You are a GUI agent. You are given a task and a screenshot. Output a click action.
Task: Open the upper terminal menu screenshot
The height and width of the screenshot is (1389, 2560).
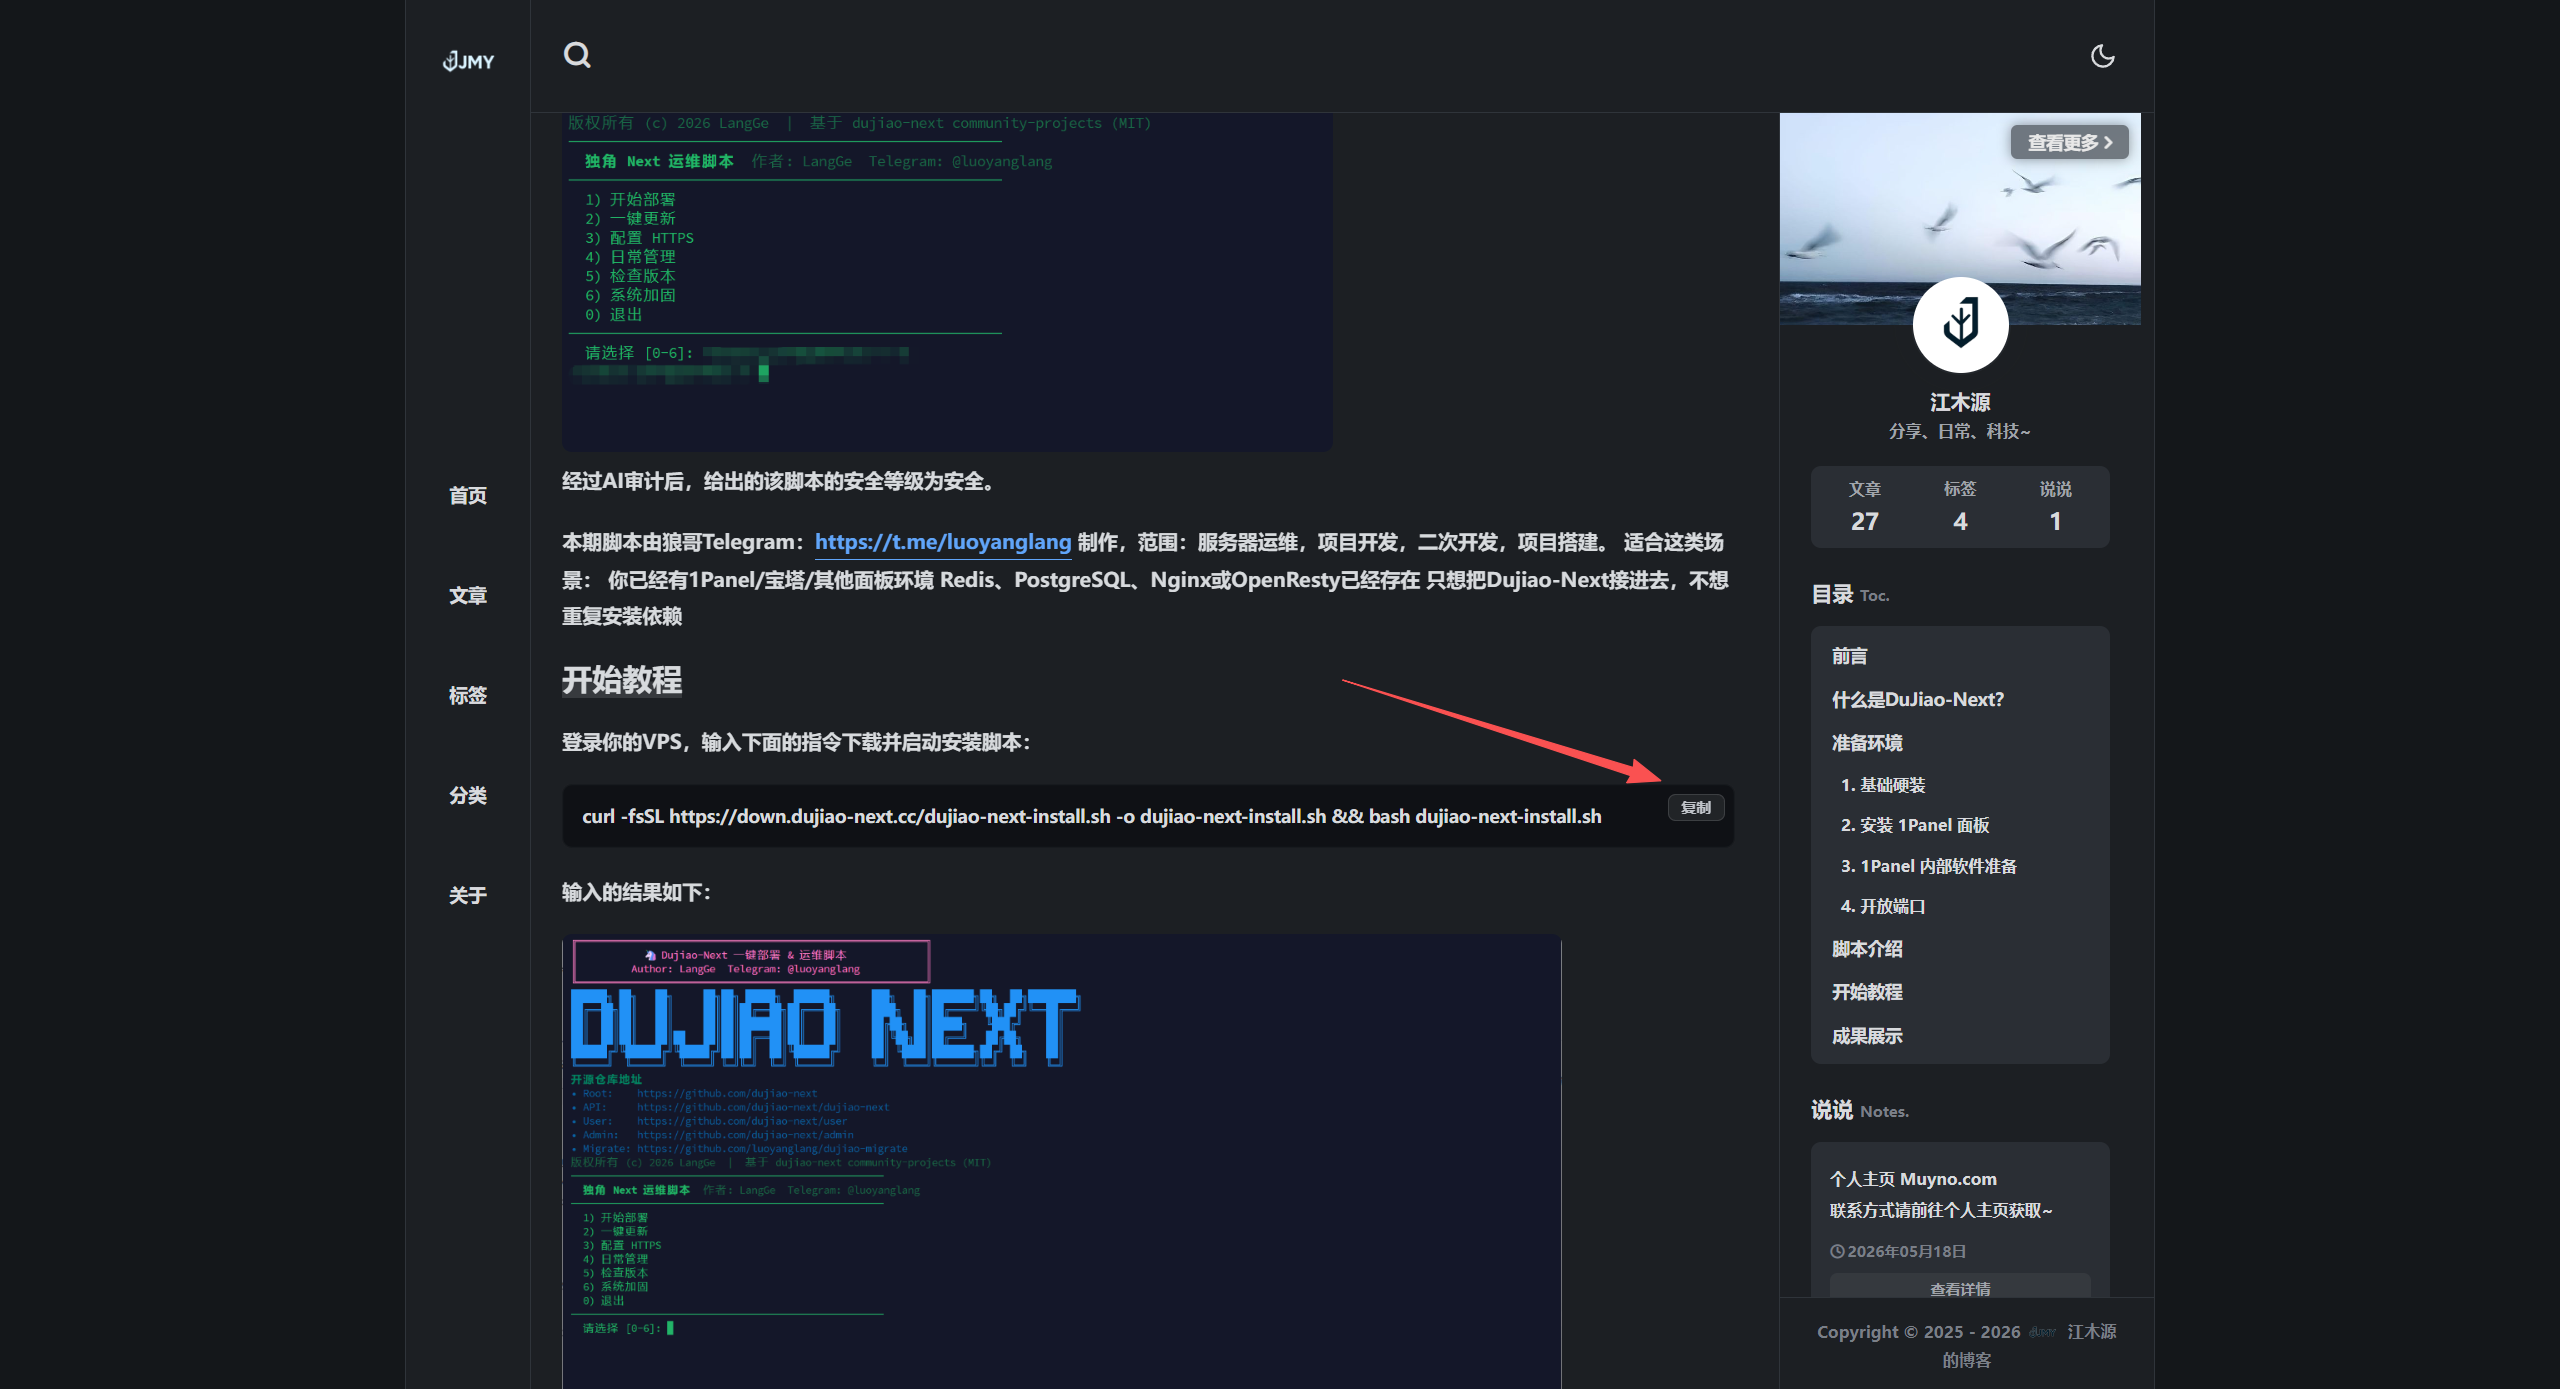[x=947, y=281]
